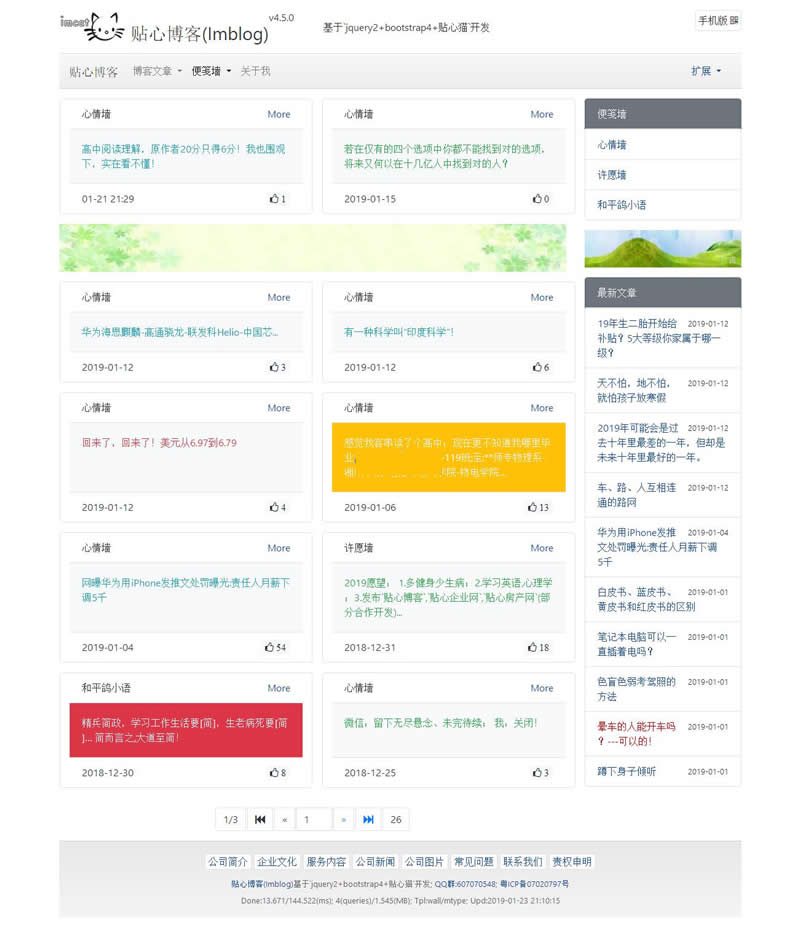This screenshot has width=800, height=927.
Task: Click footer link 联系我们
Action: click(523, 862)
